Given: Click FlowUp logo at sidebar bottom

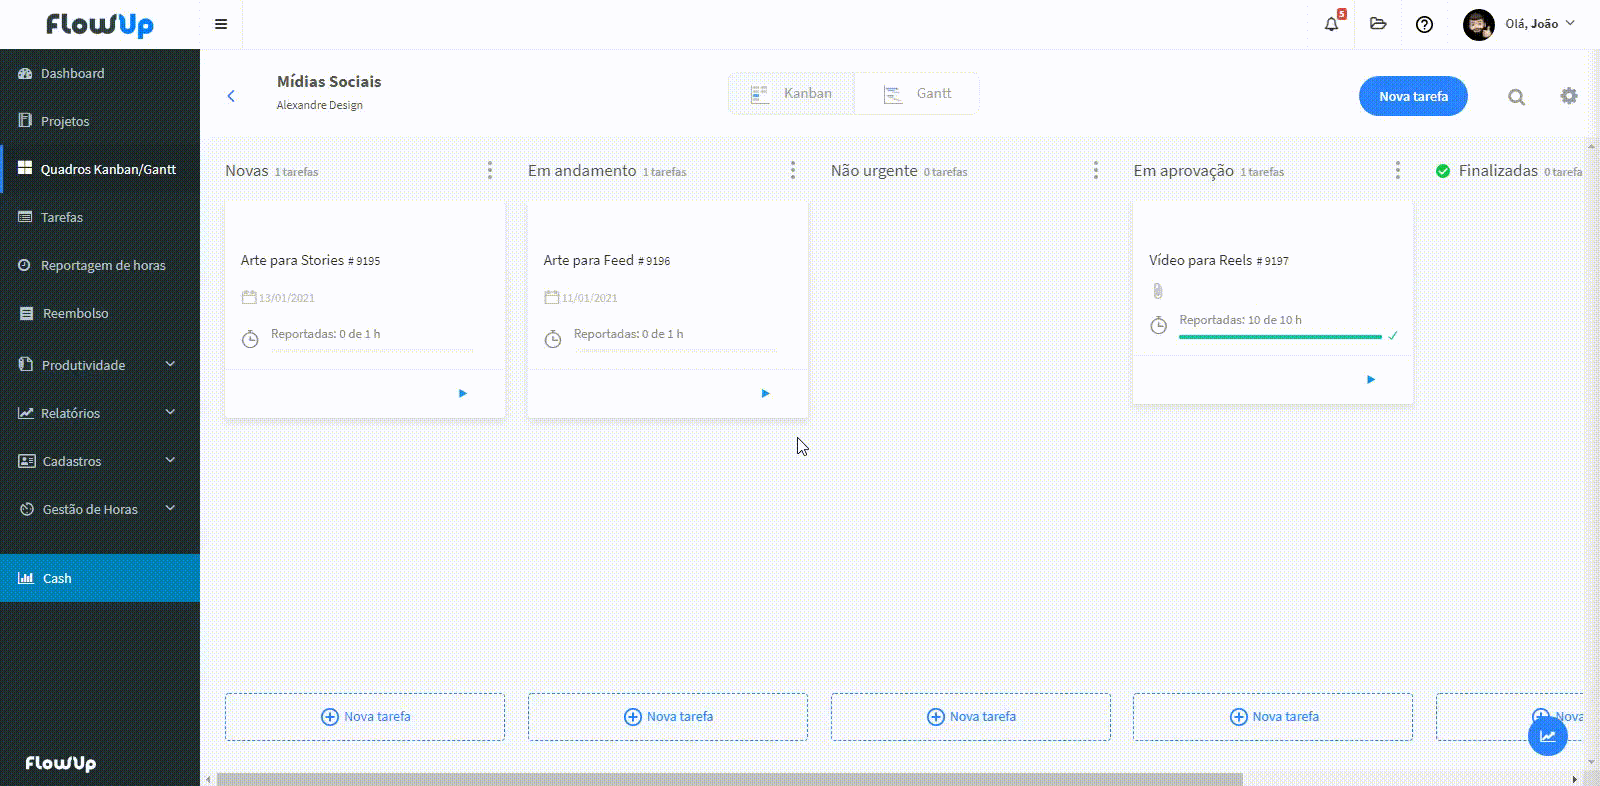Looking at the screenshot, I should point(61,763).
